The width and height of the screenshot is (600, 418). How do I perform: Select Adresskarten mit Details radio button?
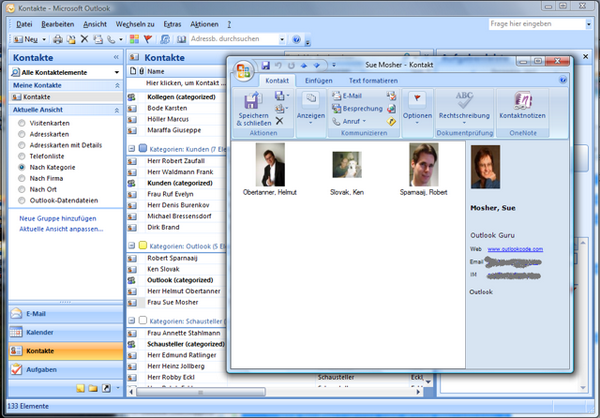pos(22,145)
